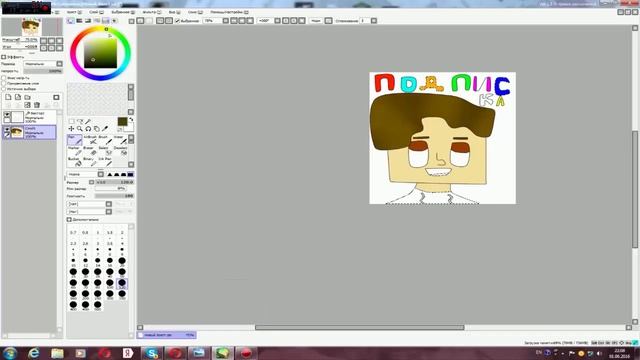The height and width of the screenshot is (360, 640).
Task: Select the sharpest brush edge shape
Action: pos(109,174)
